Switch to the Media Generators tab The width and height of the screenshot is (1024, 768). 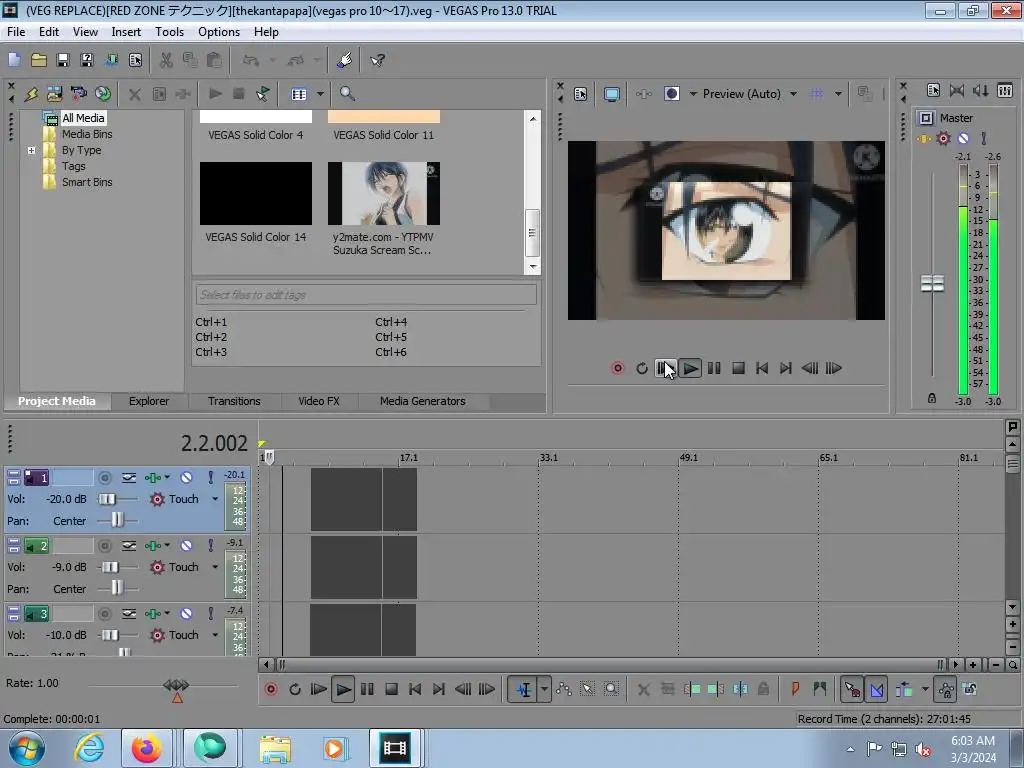click(x=423, y=401)
